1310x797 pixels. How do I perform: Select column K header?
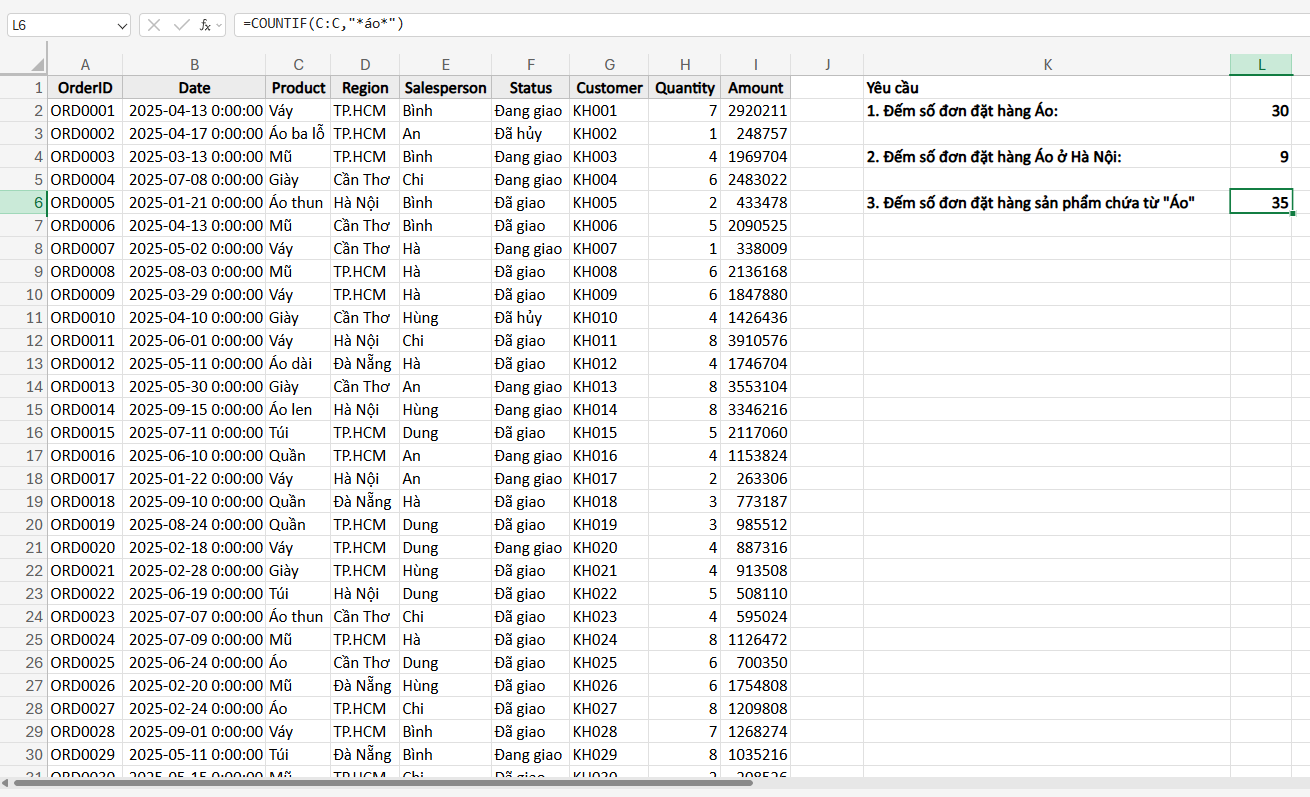pos(1046,65)
